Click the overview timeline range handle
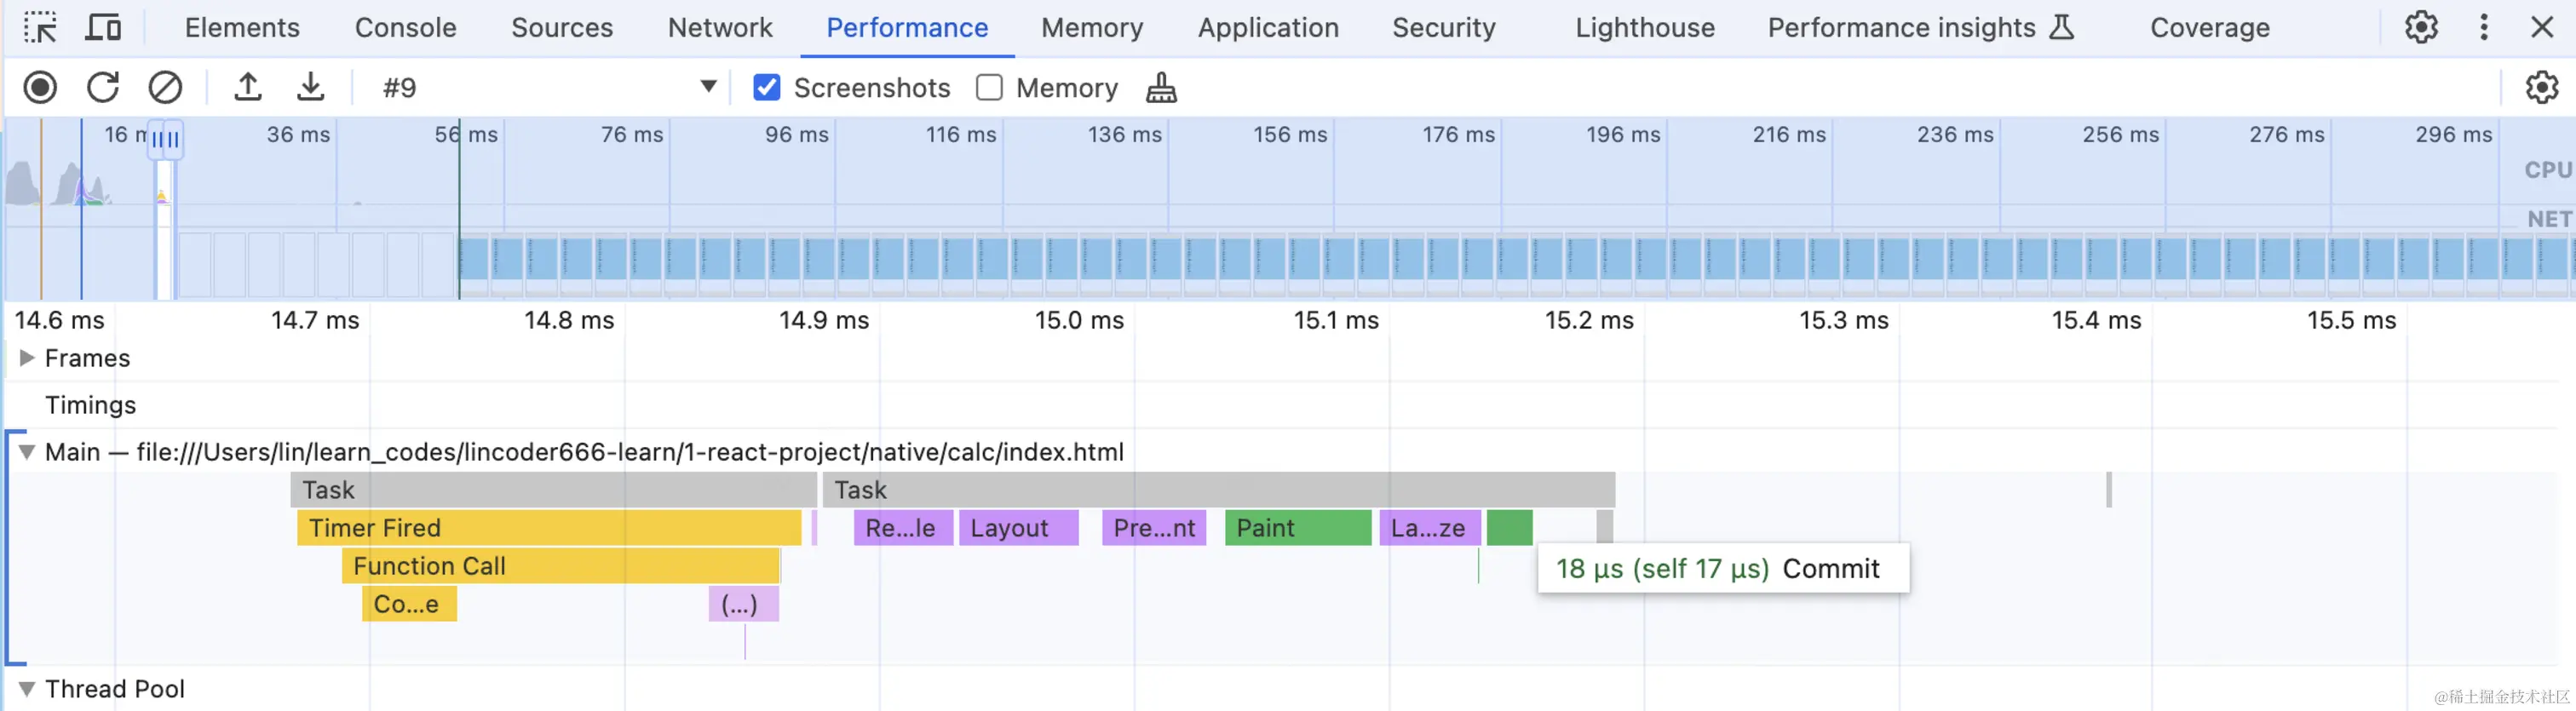The width and height of the screenshot is (2576, 711). coord(166,140)
